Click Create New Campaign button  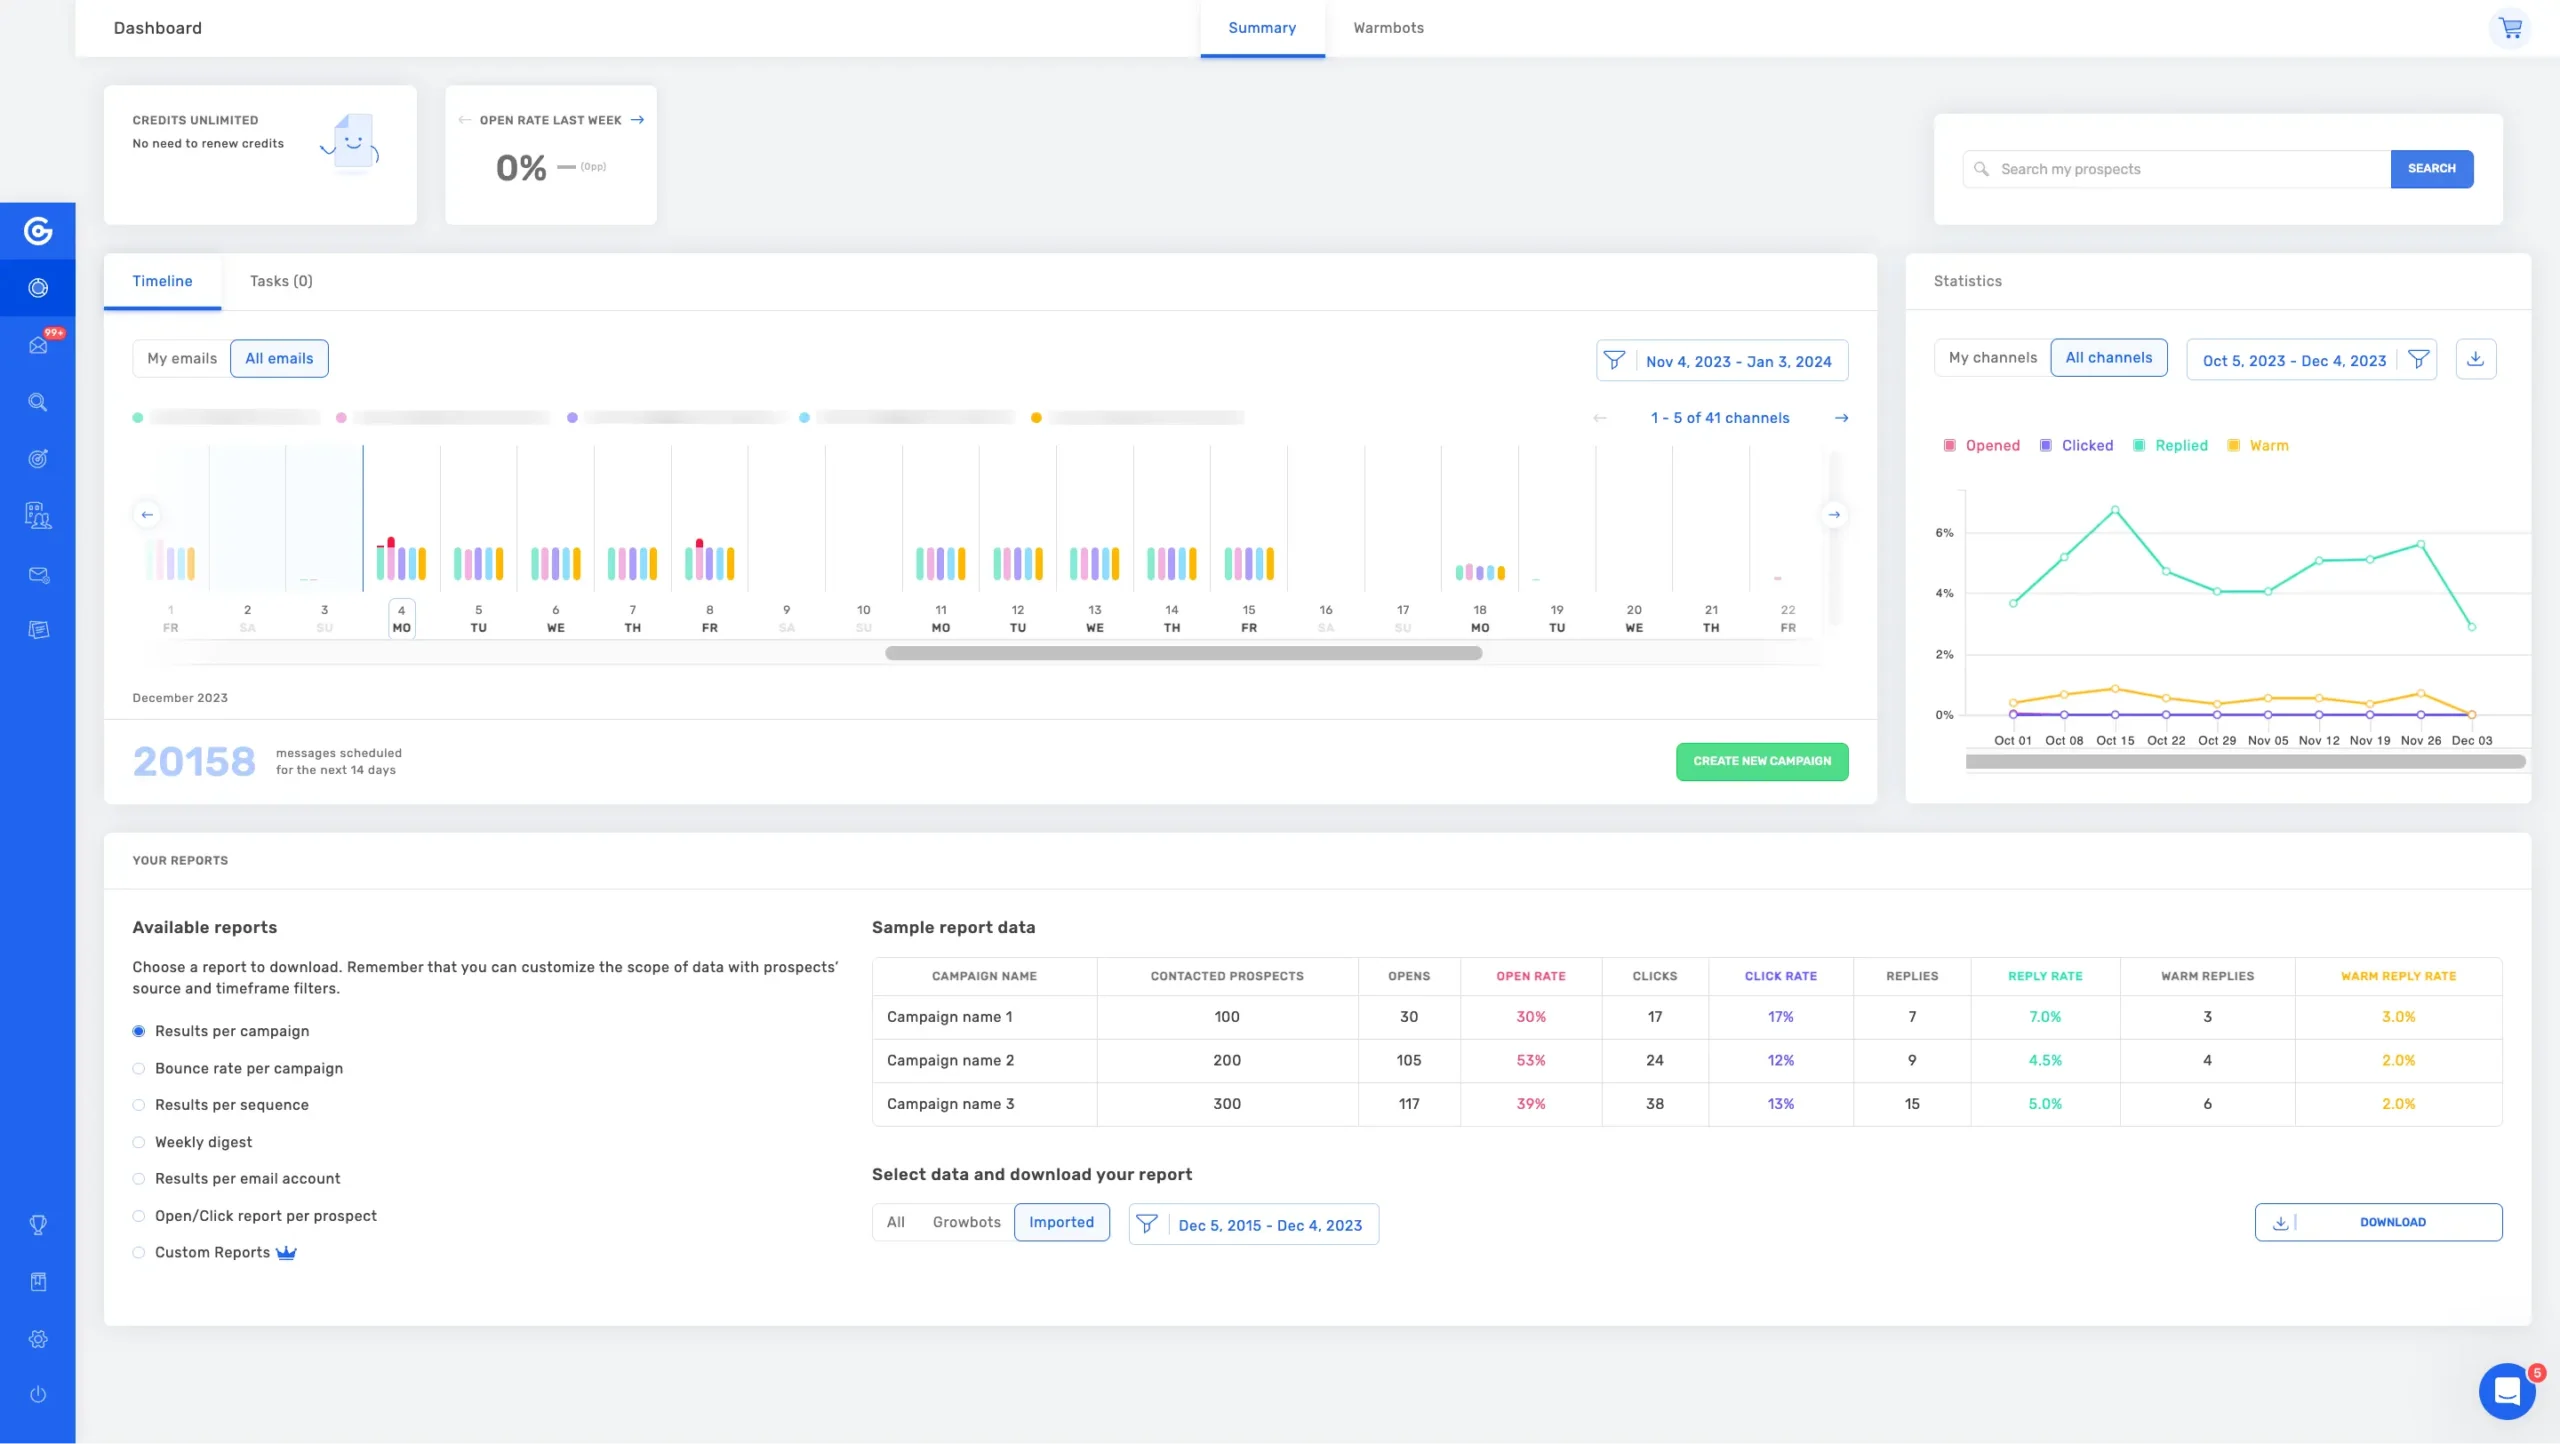[1762, 761]
